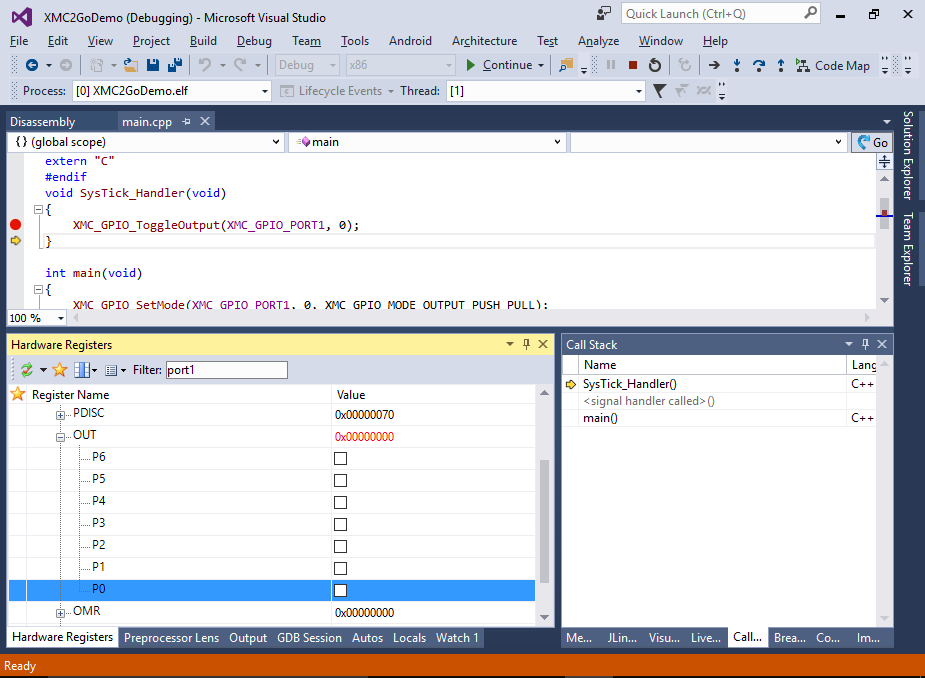Screen dimensions: 925x678
Task: Switch to the Locals tab
Action: 409,638
